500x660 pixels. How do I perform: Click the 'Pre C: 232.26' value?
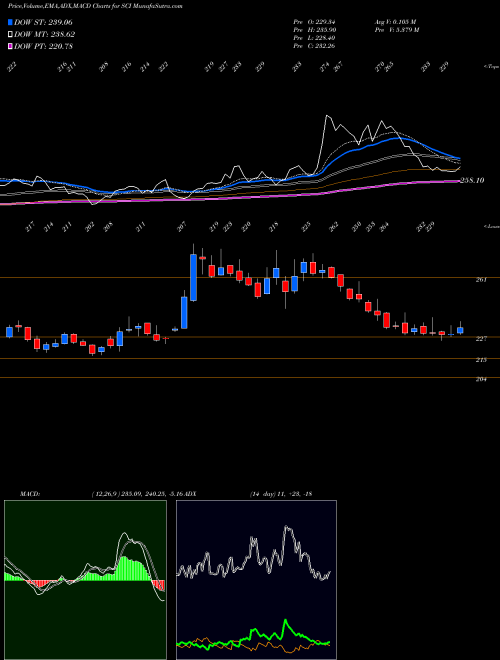pyautogui.click(x=314, y=46)
